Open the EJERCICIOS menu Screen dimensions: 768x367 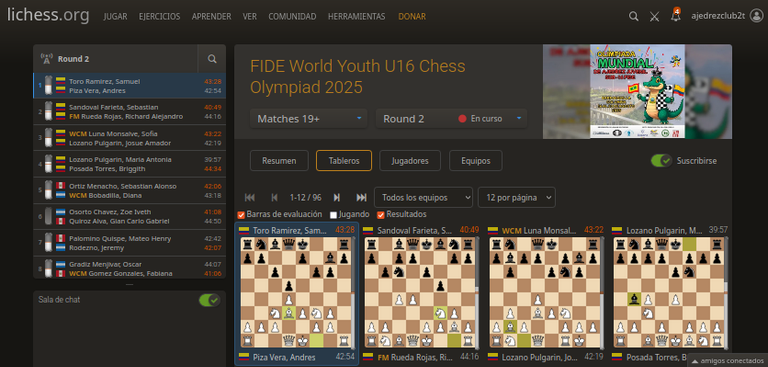(x=160, y=17)
